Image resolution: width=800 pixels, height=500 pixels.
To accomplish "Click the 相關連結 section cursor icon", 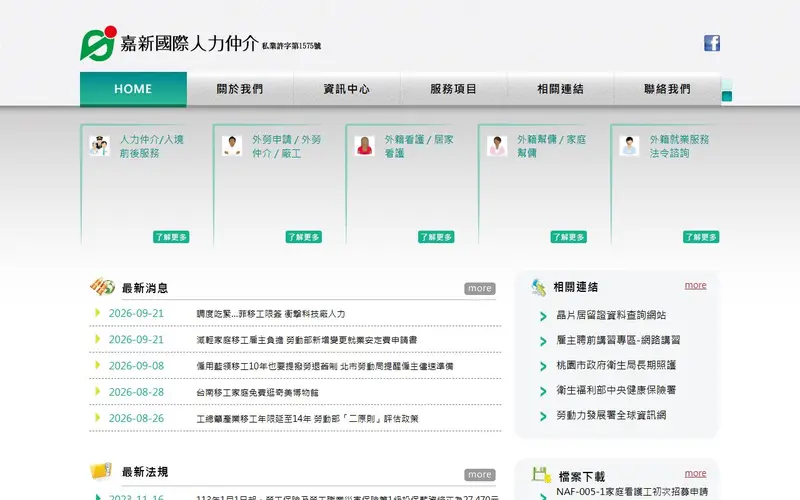I will pos(538,287).
